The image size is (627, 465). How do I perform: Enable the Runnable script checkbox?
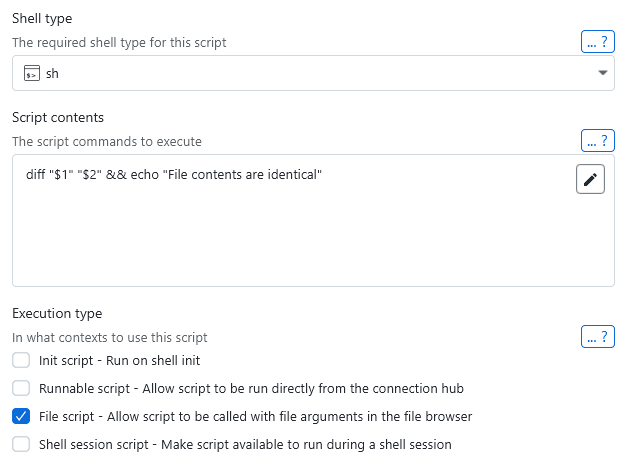(21, 388)
